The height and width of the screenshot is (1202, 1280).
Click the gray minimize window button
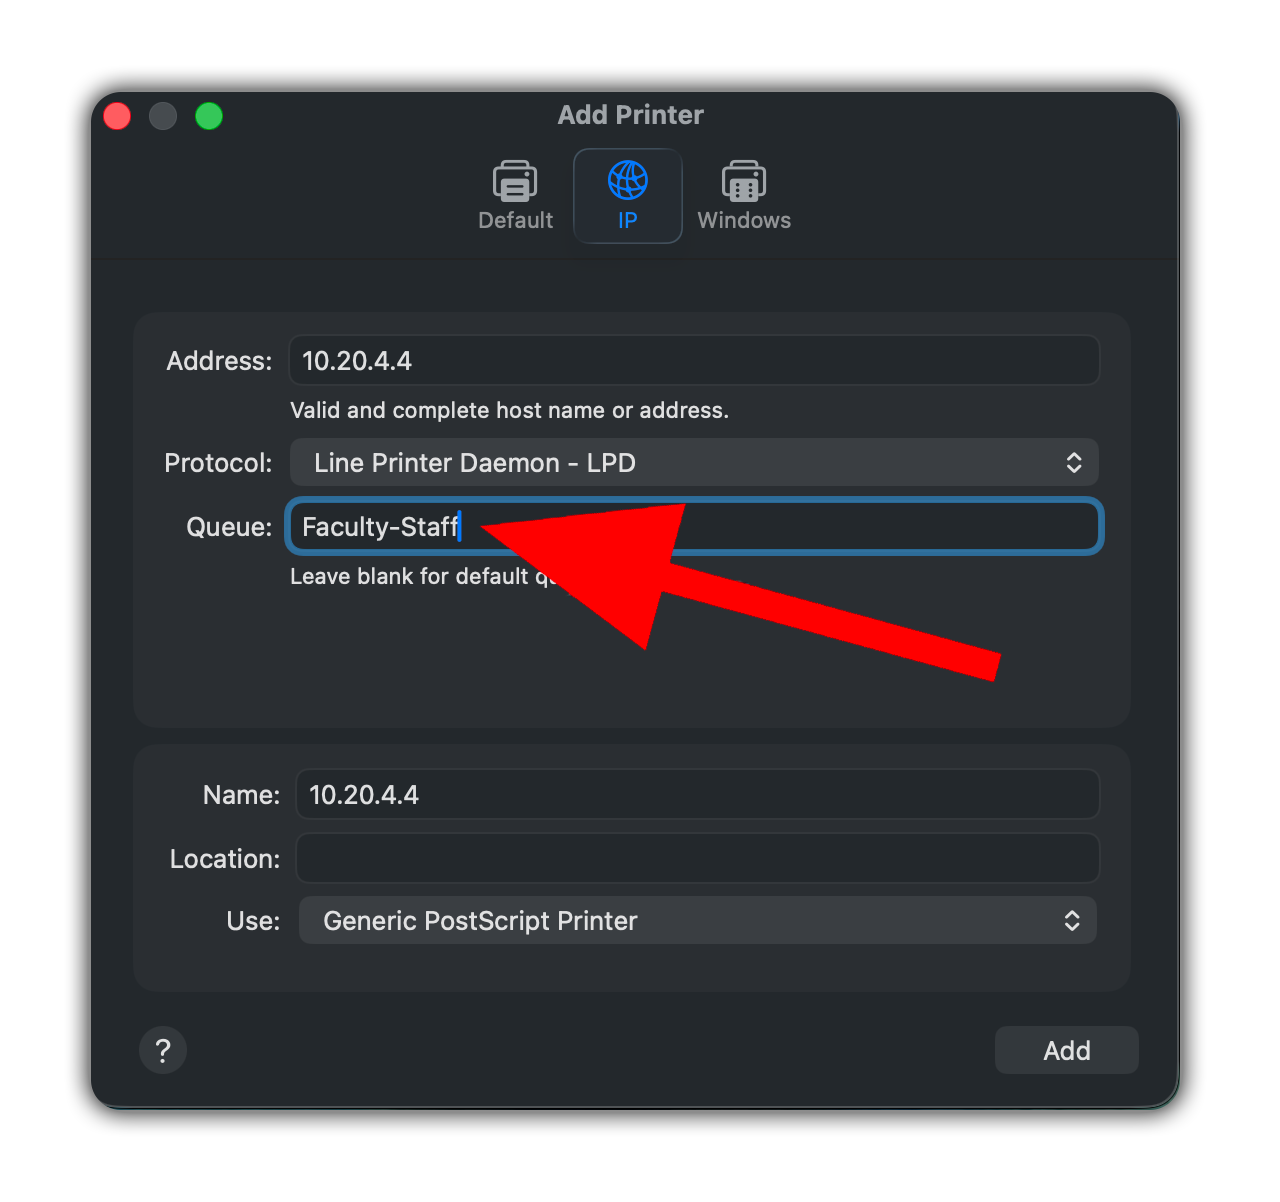click(x=163, y=116)
